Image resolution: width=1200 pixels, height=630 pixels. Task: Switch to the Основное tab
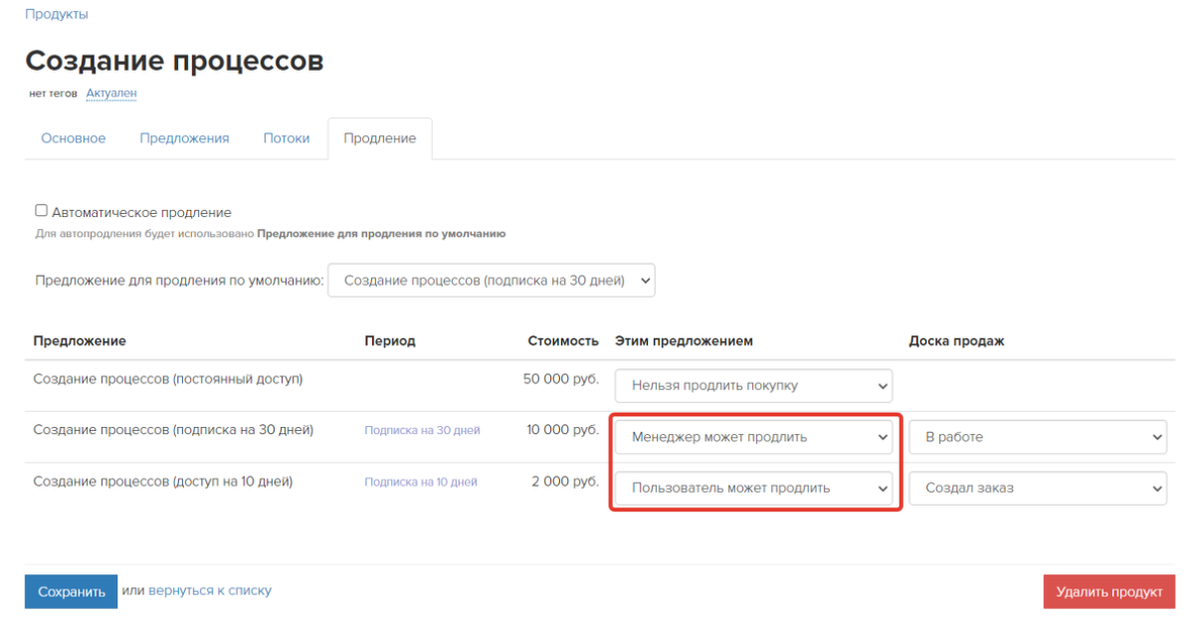click(73, 138)
